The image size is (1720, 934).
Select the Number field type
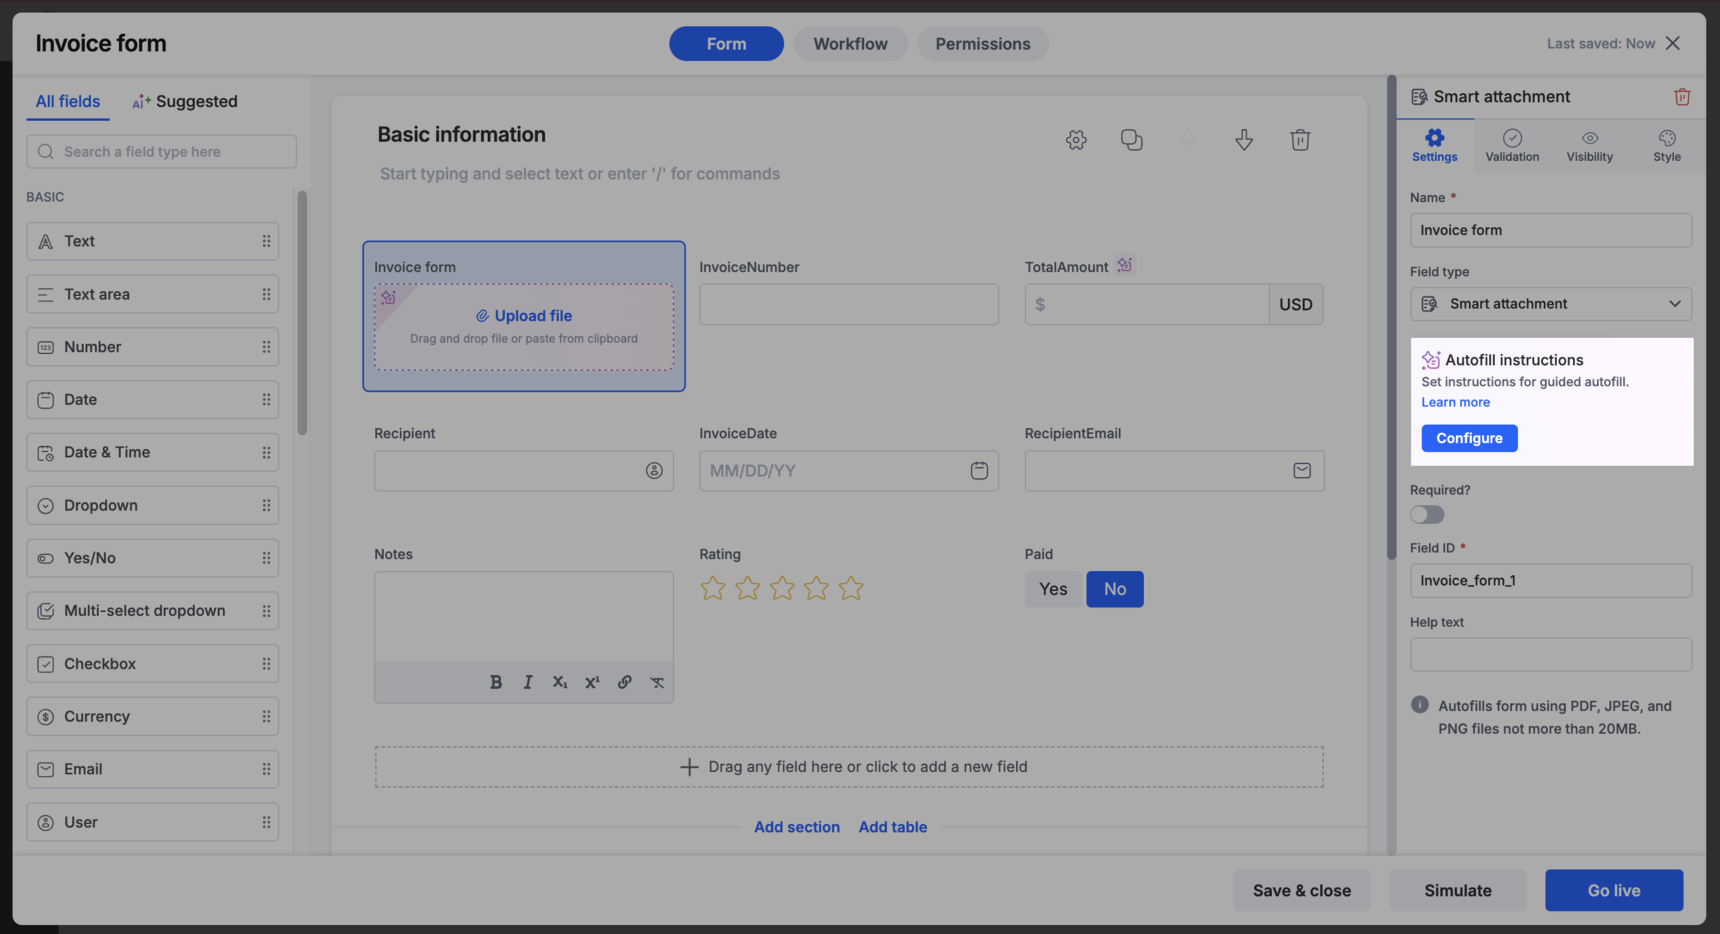152,347
